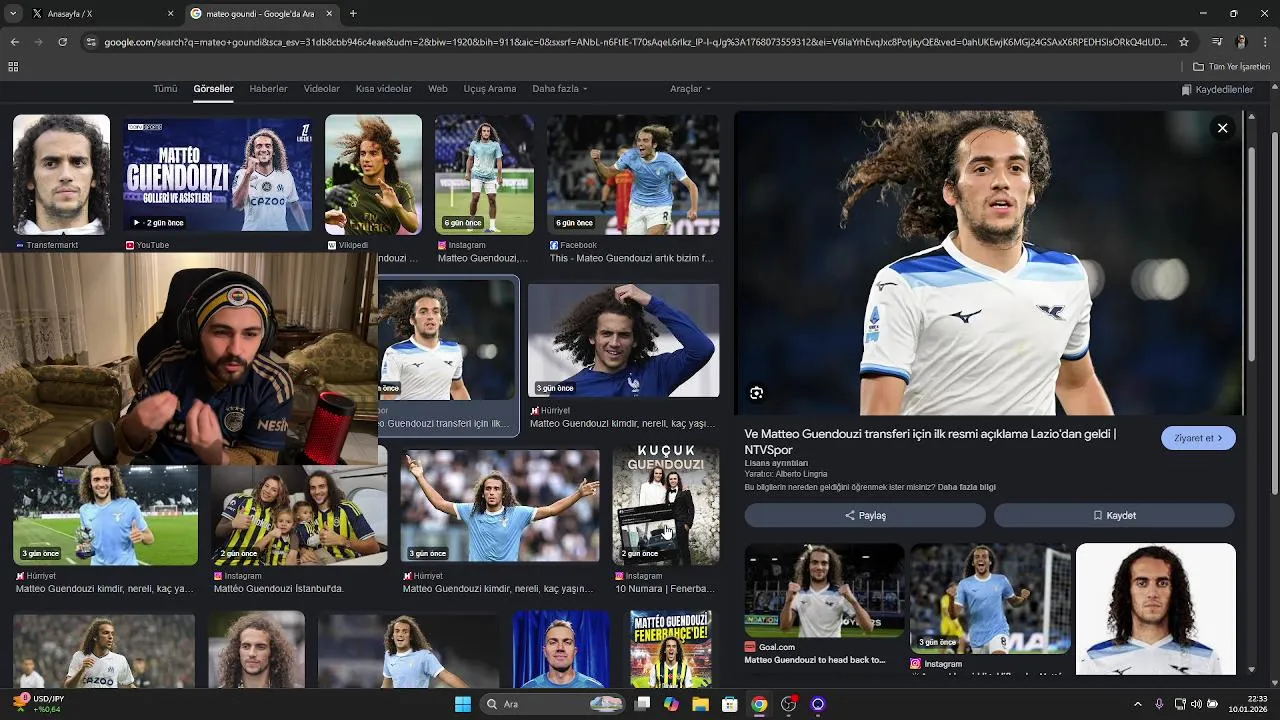Open the Chrome profile avatar
The height and width of the screenshot is (720, 1280).
tap(1241, 42)
